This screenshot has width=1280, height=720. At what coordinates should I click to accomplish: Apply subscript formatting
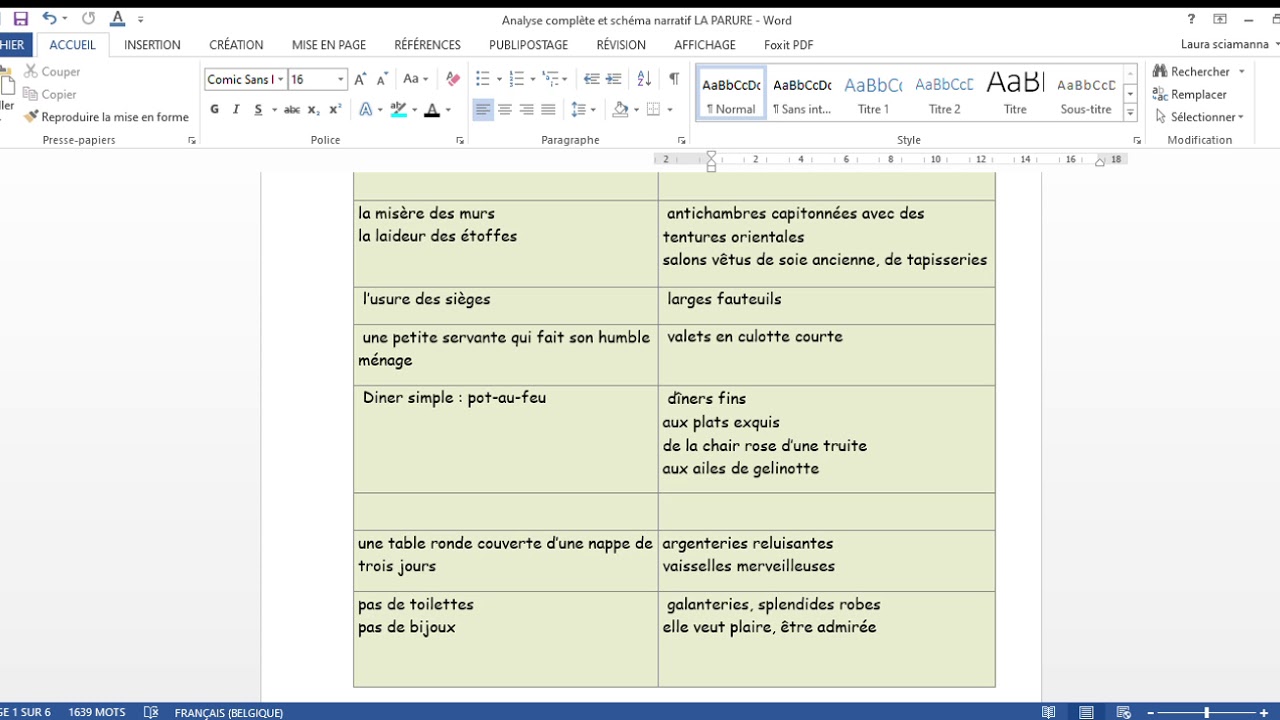click(x=313, y=110)
